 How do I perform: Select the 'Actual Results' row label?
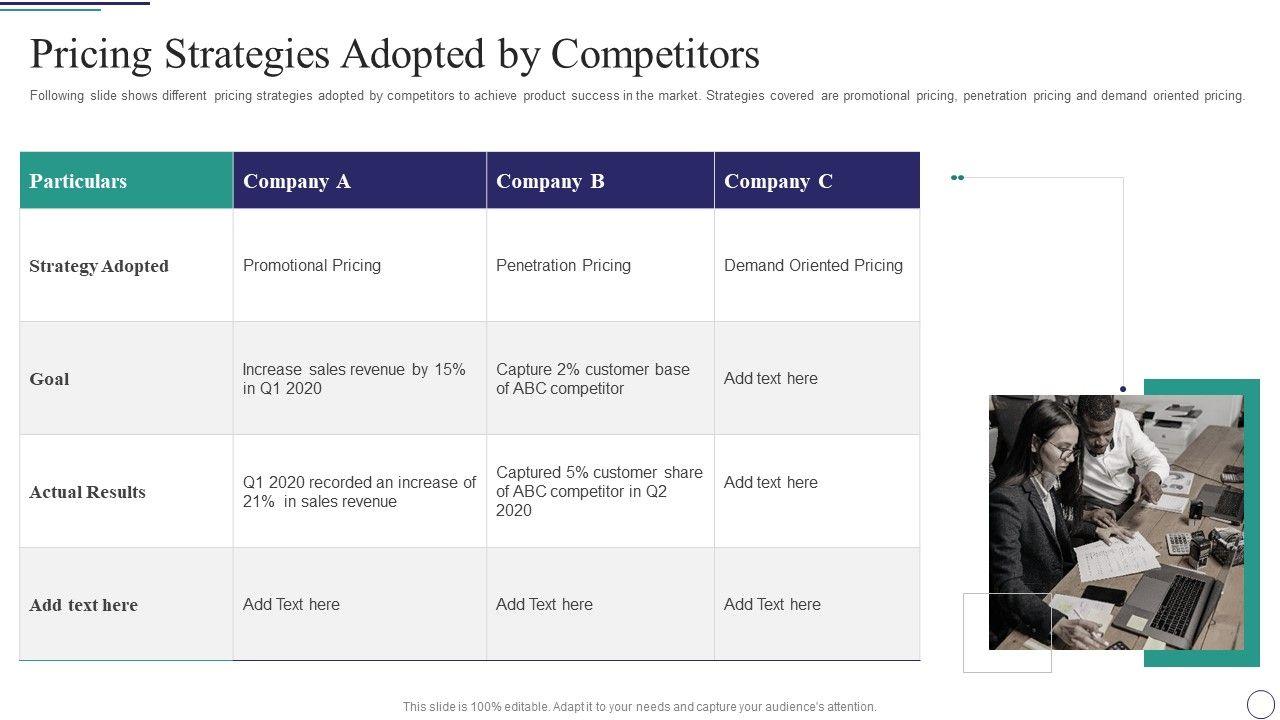88,492
